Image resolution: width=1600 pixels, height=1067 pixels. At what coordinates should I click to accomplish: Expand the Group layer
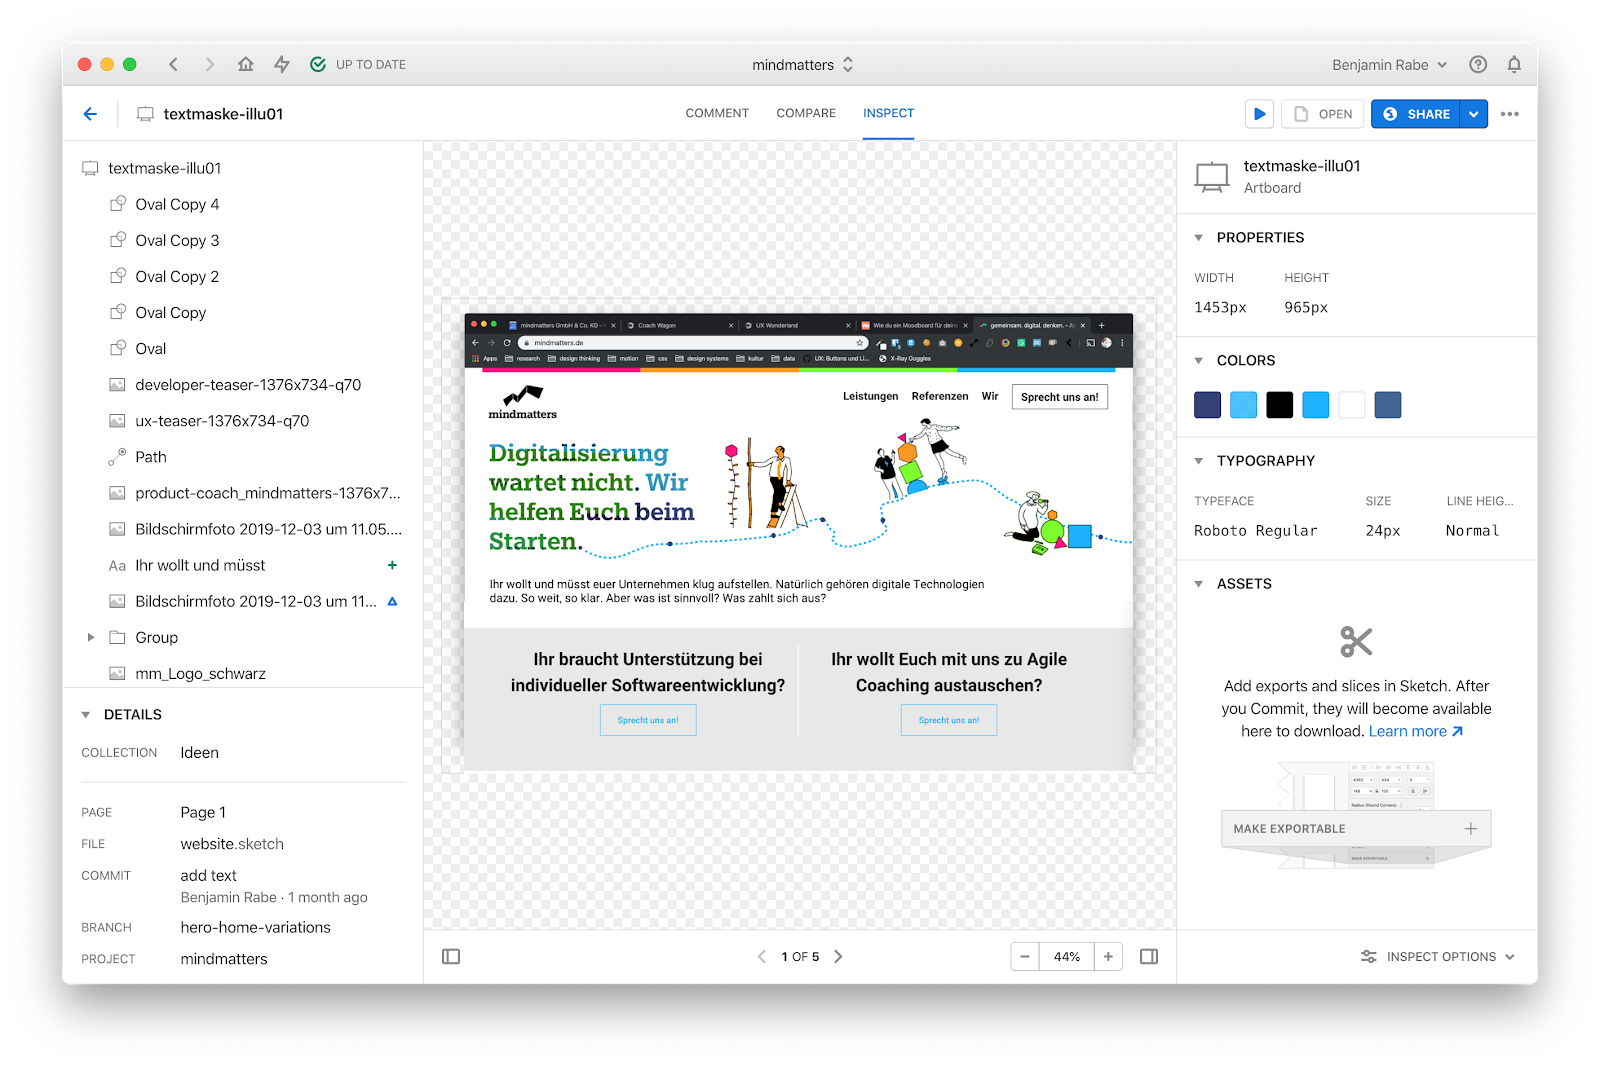coord(91,637)
